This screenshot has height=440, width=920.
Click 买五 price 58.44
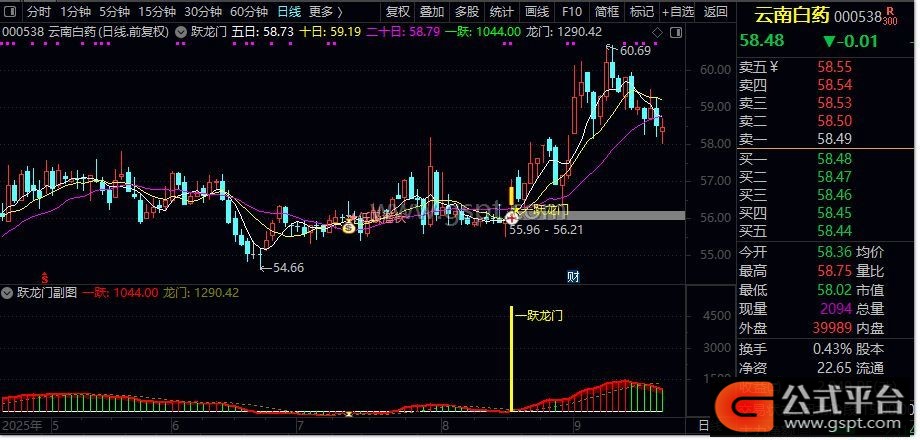pyautogui.click(x=835, y=231)
